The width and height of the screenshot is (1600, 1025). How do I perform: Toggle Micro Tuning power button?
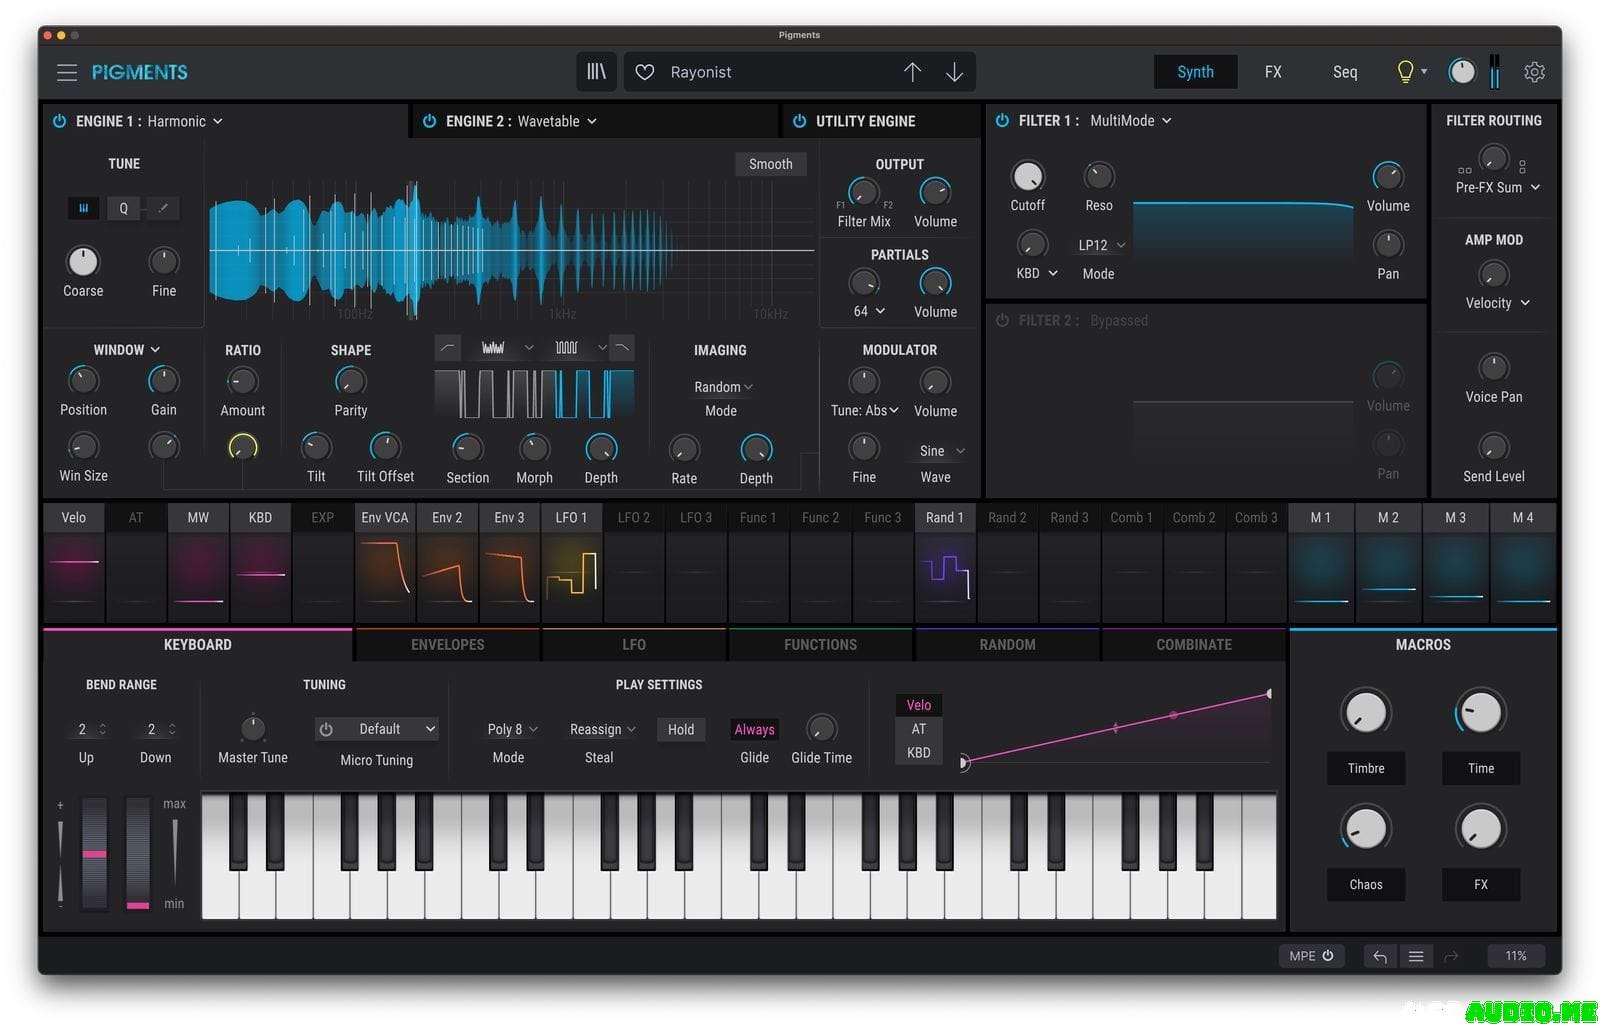[x=326, y=729]
